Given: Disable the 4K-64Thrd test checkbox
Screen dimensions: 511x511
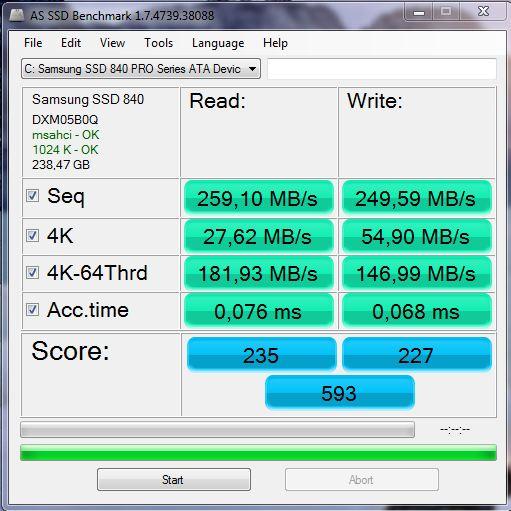Looking at the screenshot, I should click(33, 272).
